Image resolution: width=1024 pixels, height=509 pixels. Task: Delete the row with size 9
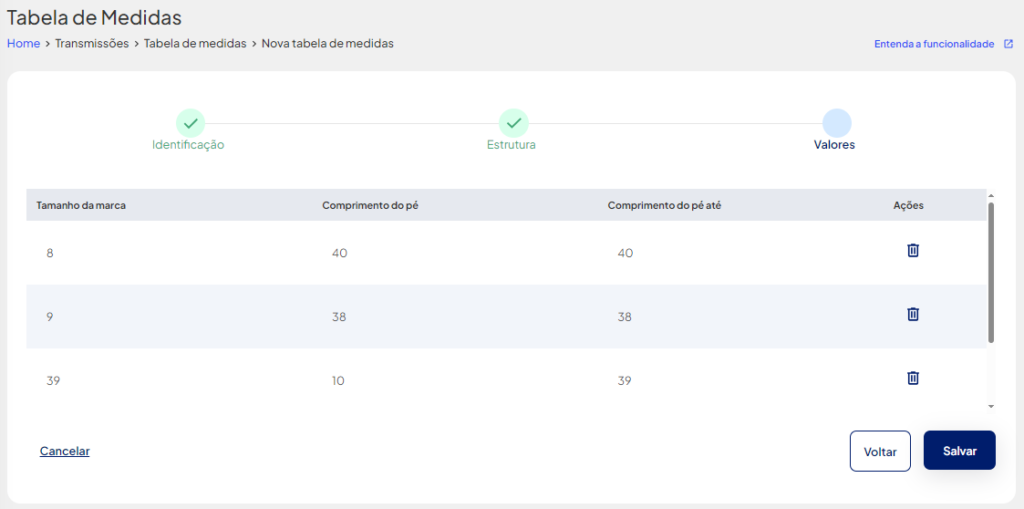coord(913,314)
